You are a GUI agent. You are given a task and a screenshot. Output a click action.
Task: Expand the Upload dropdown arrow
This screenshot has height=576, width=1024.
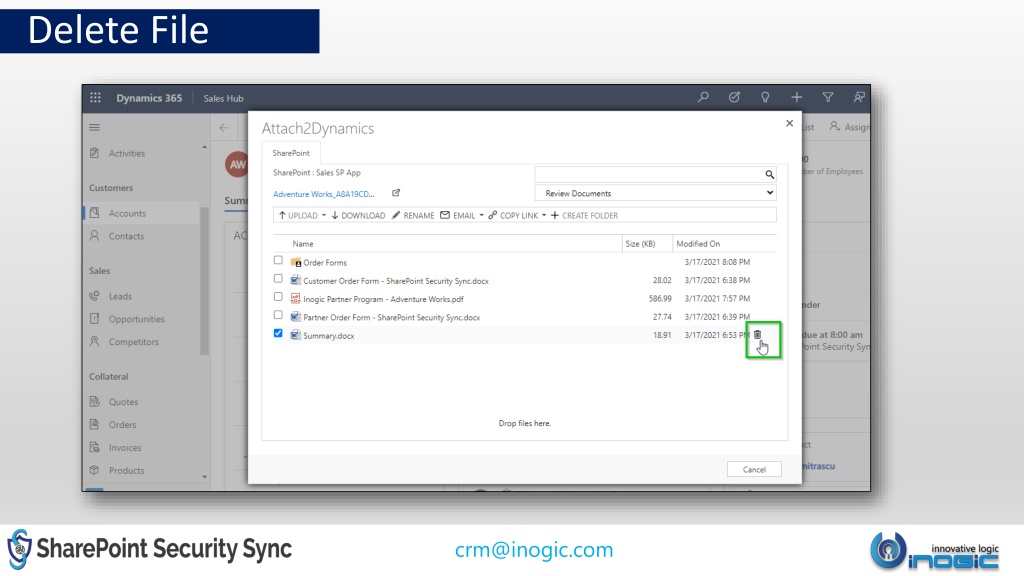324,216
